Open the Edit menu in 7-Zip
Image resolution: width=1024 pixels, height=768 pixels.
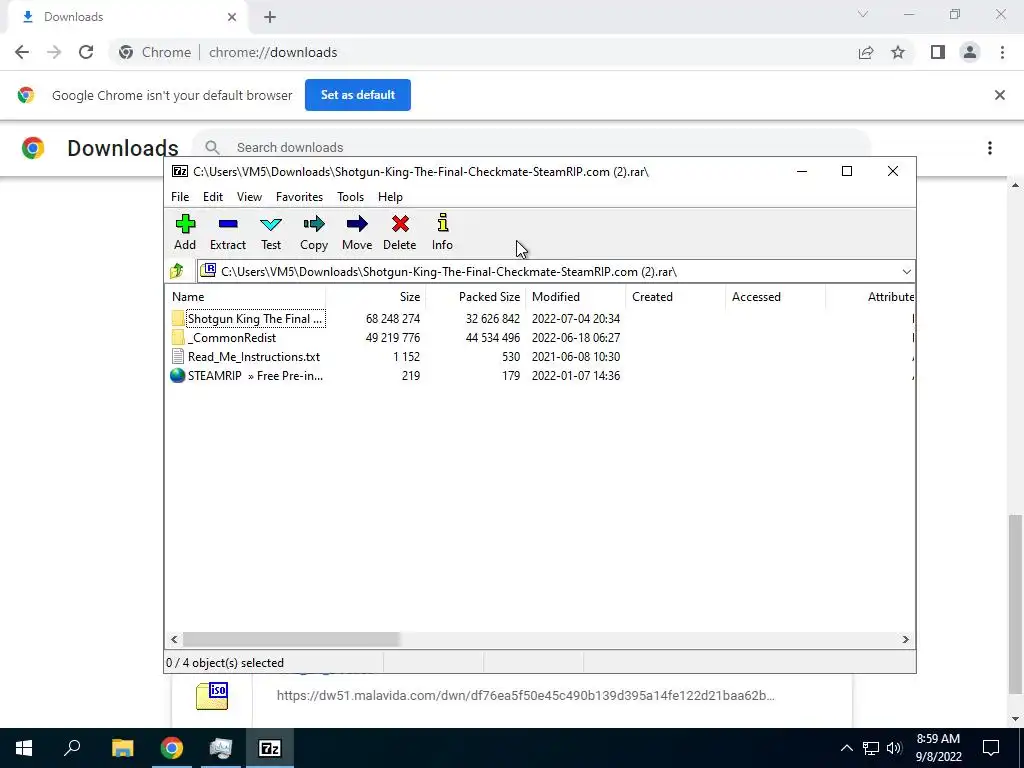(x=213, y=197)
